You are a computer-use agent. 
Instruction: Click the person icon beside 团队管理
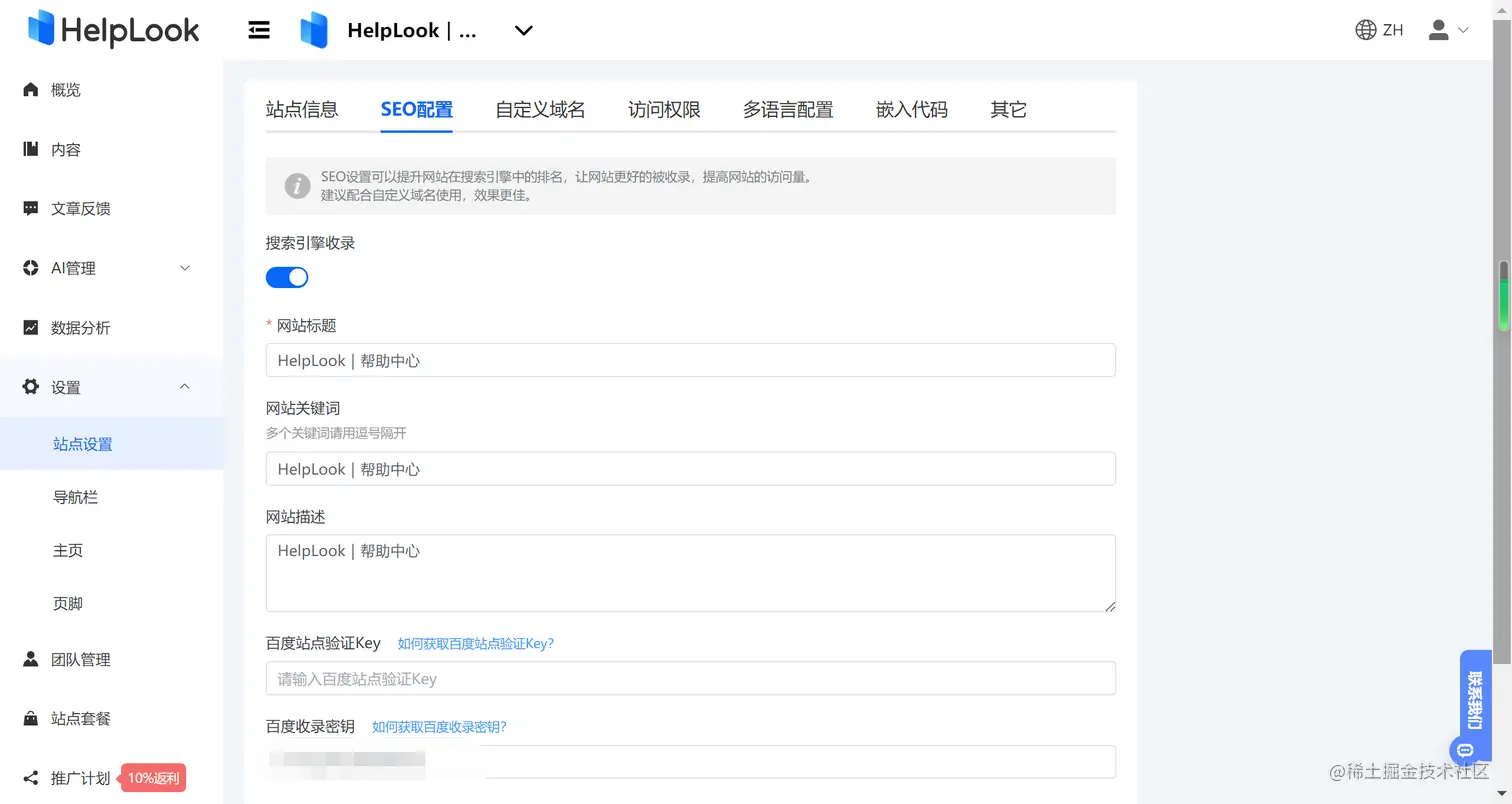31,659
